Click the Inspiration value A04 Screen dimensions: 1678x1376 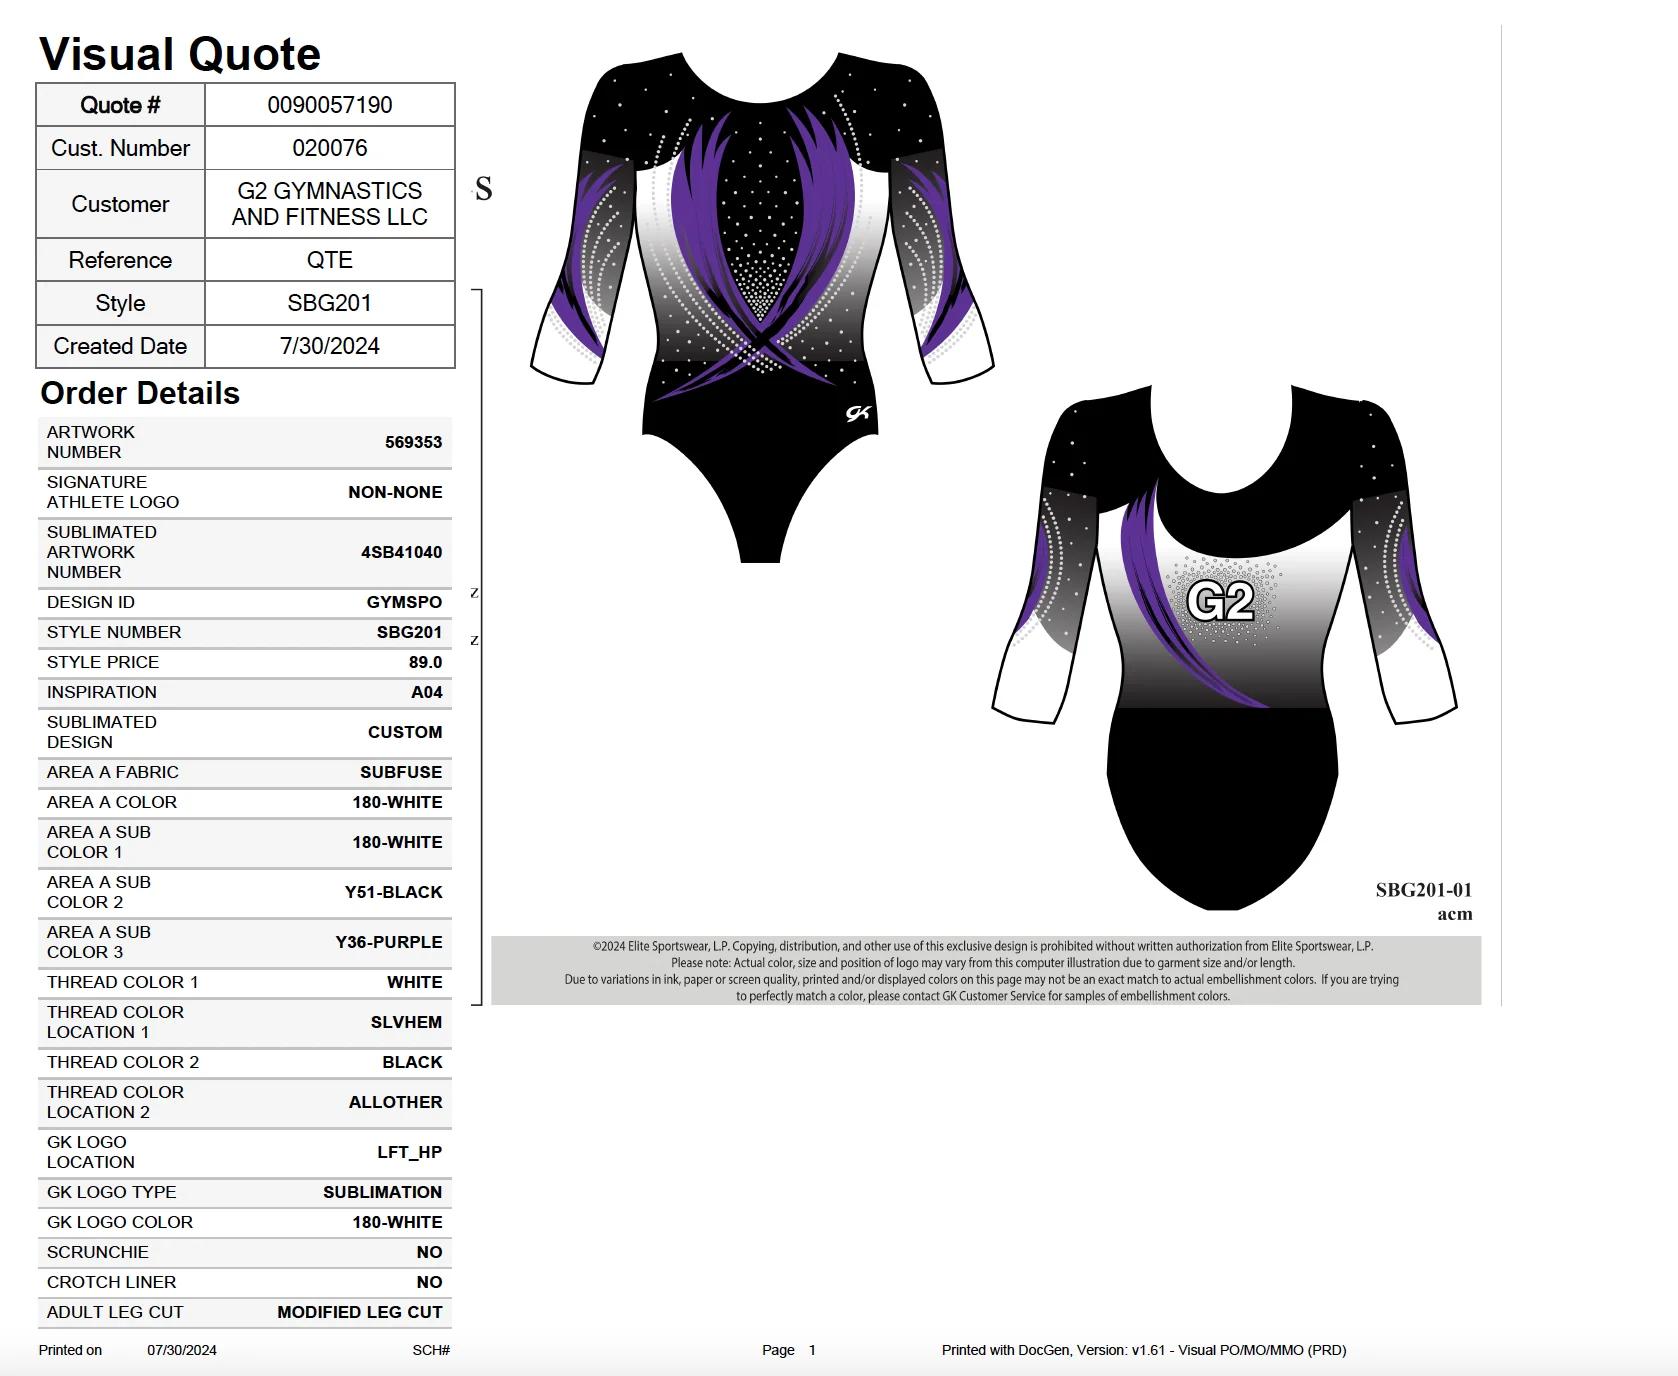point(427,692)
